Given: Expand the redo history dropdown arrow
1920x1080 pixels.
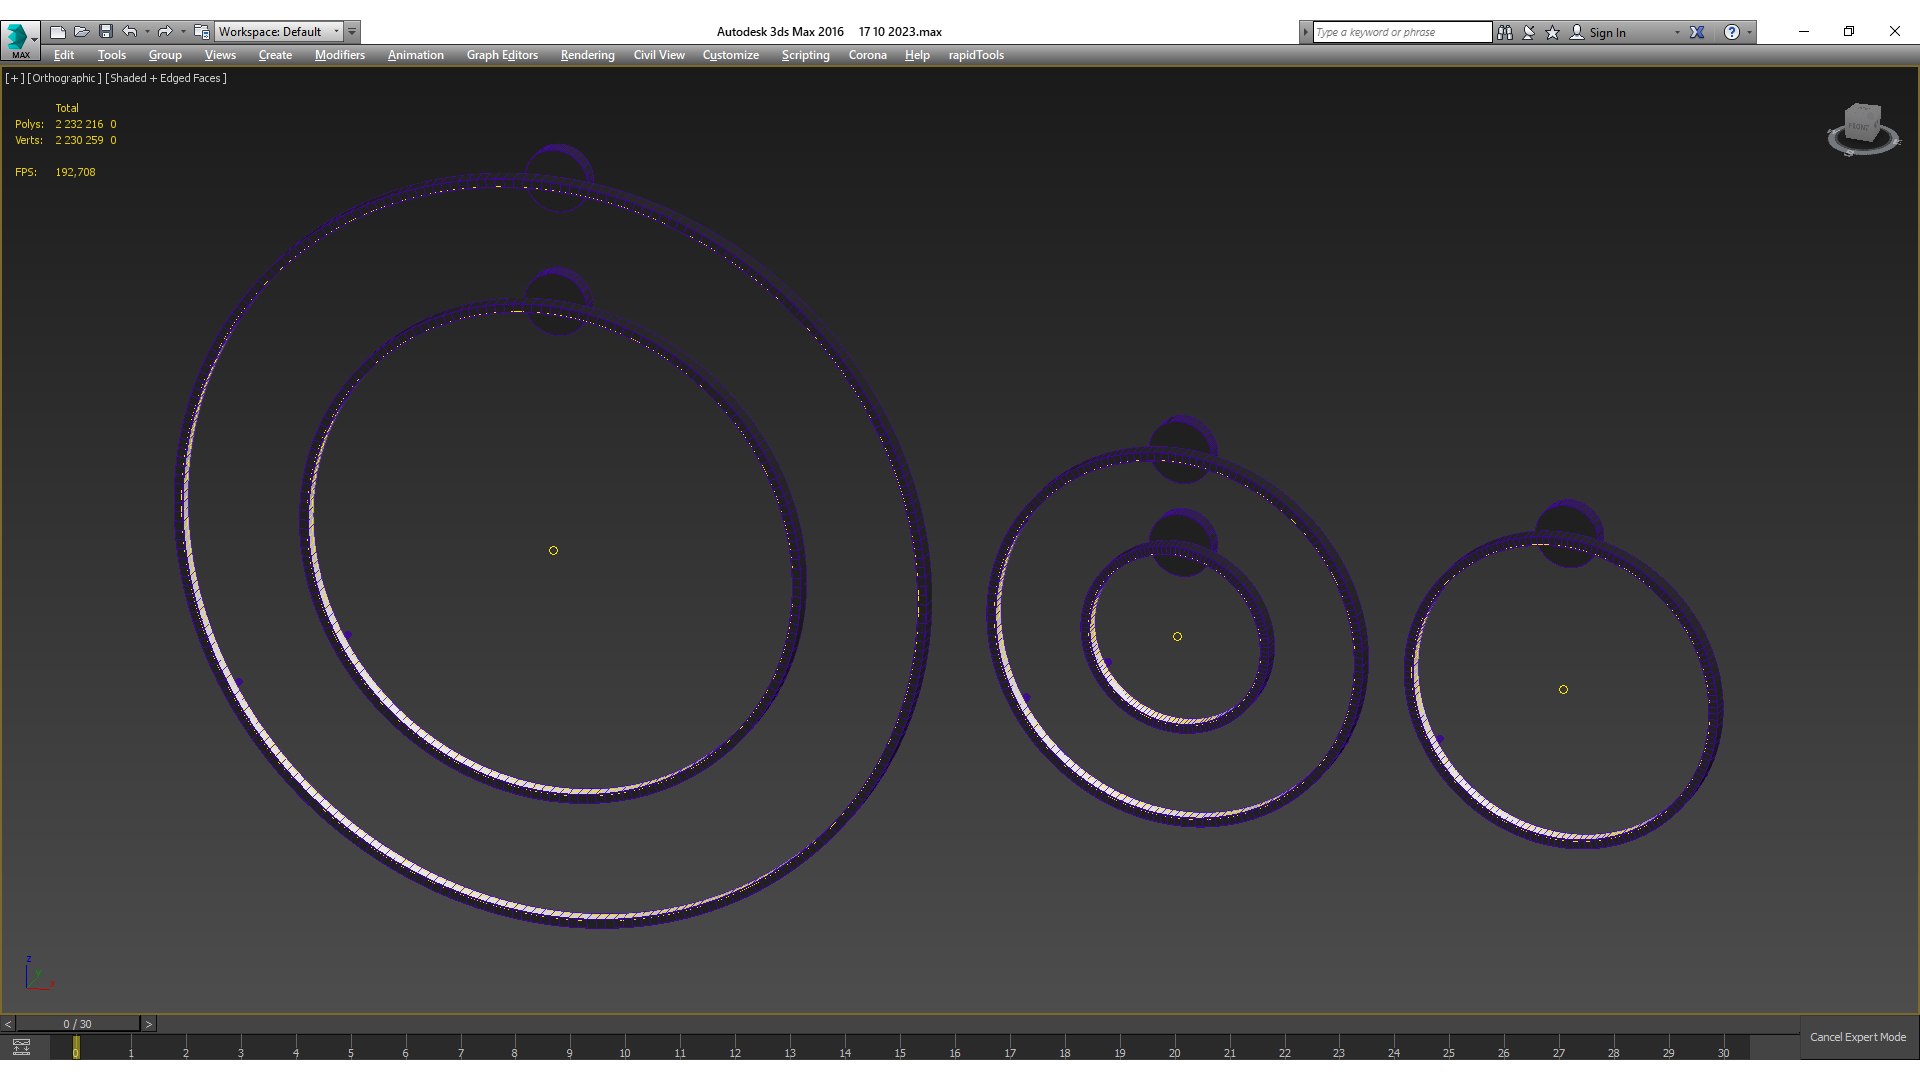Looking at the screenshot, I should 183,32.
